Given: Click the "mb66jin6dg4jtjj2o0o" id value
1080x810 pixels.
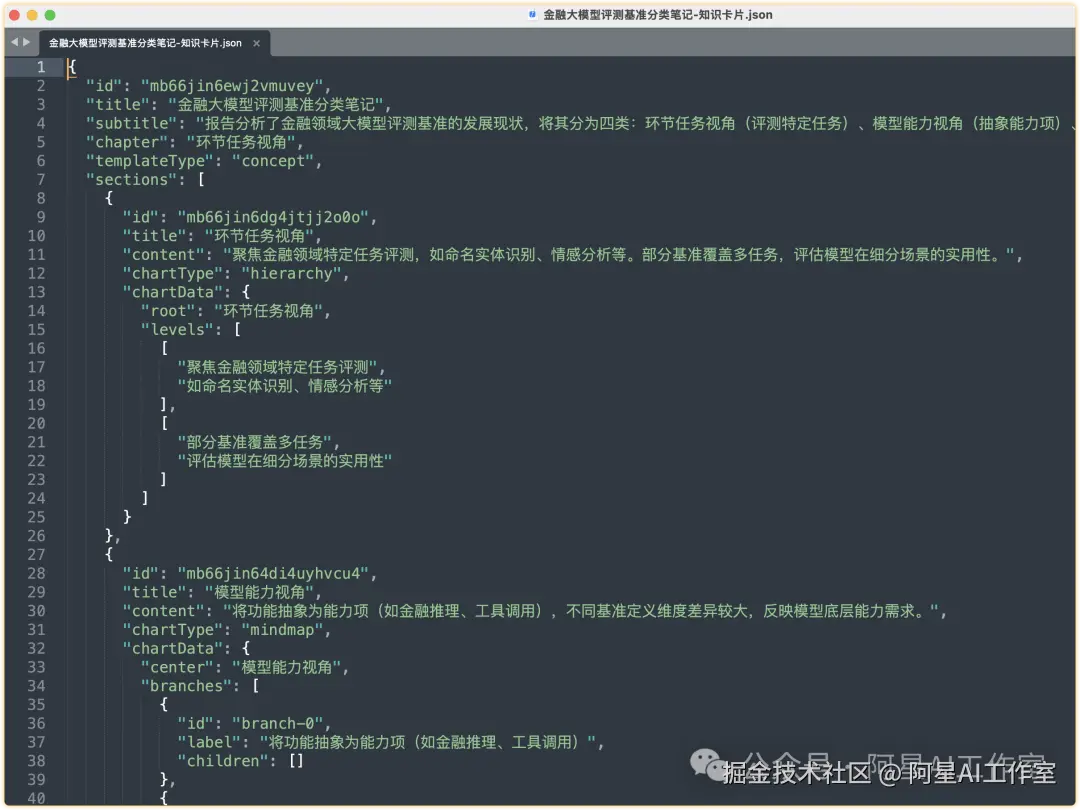Looking at the screenshot, I should pyautogui.click(x=273, y=218).
